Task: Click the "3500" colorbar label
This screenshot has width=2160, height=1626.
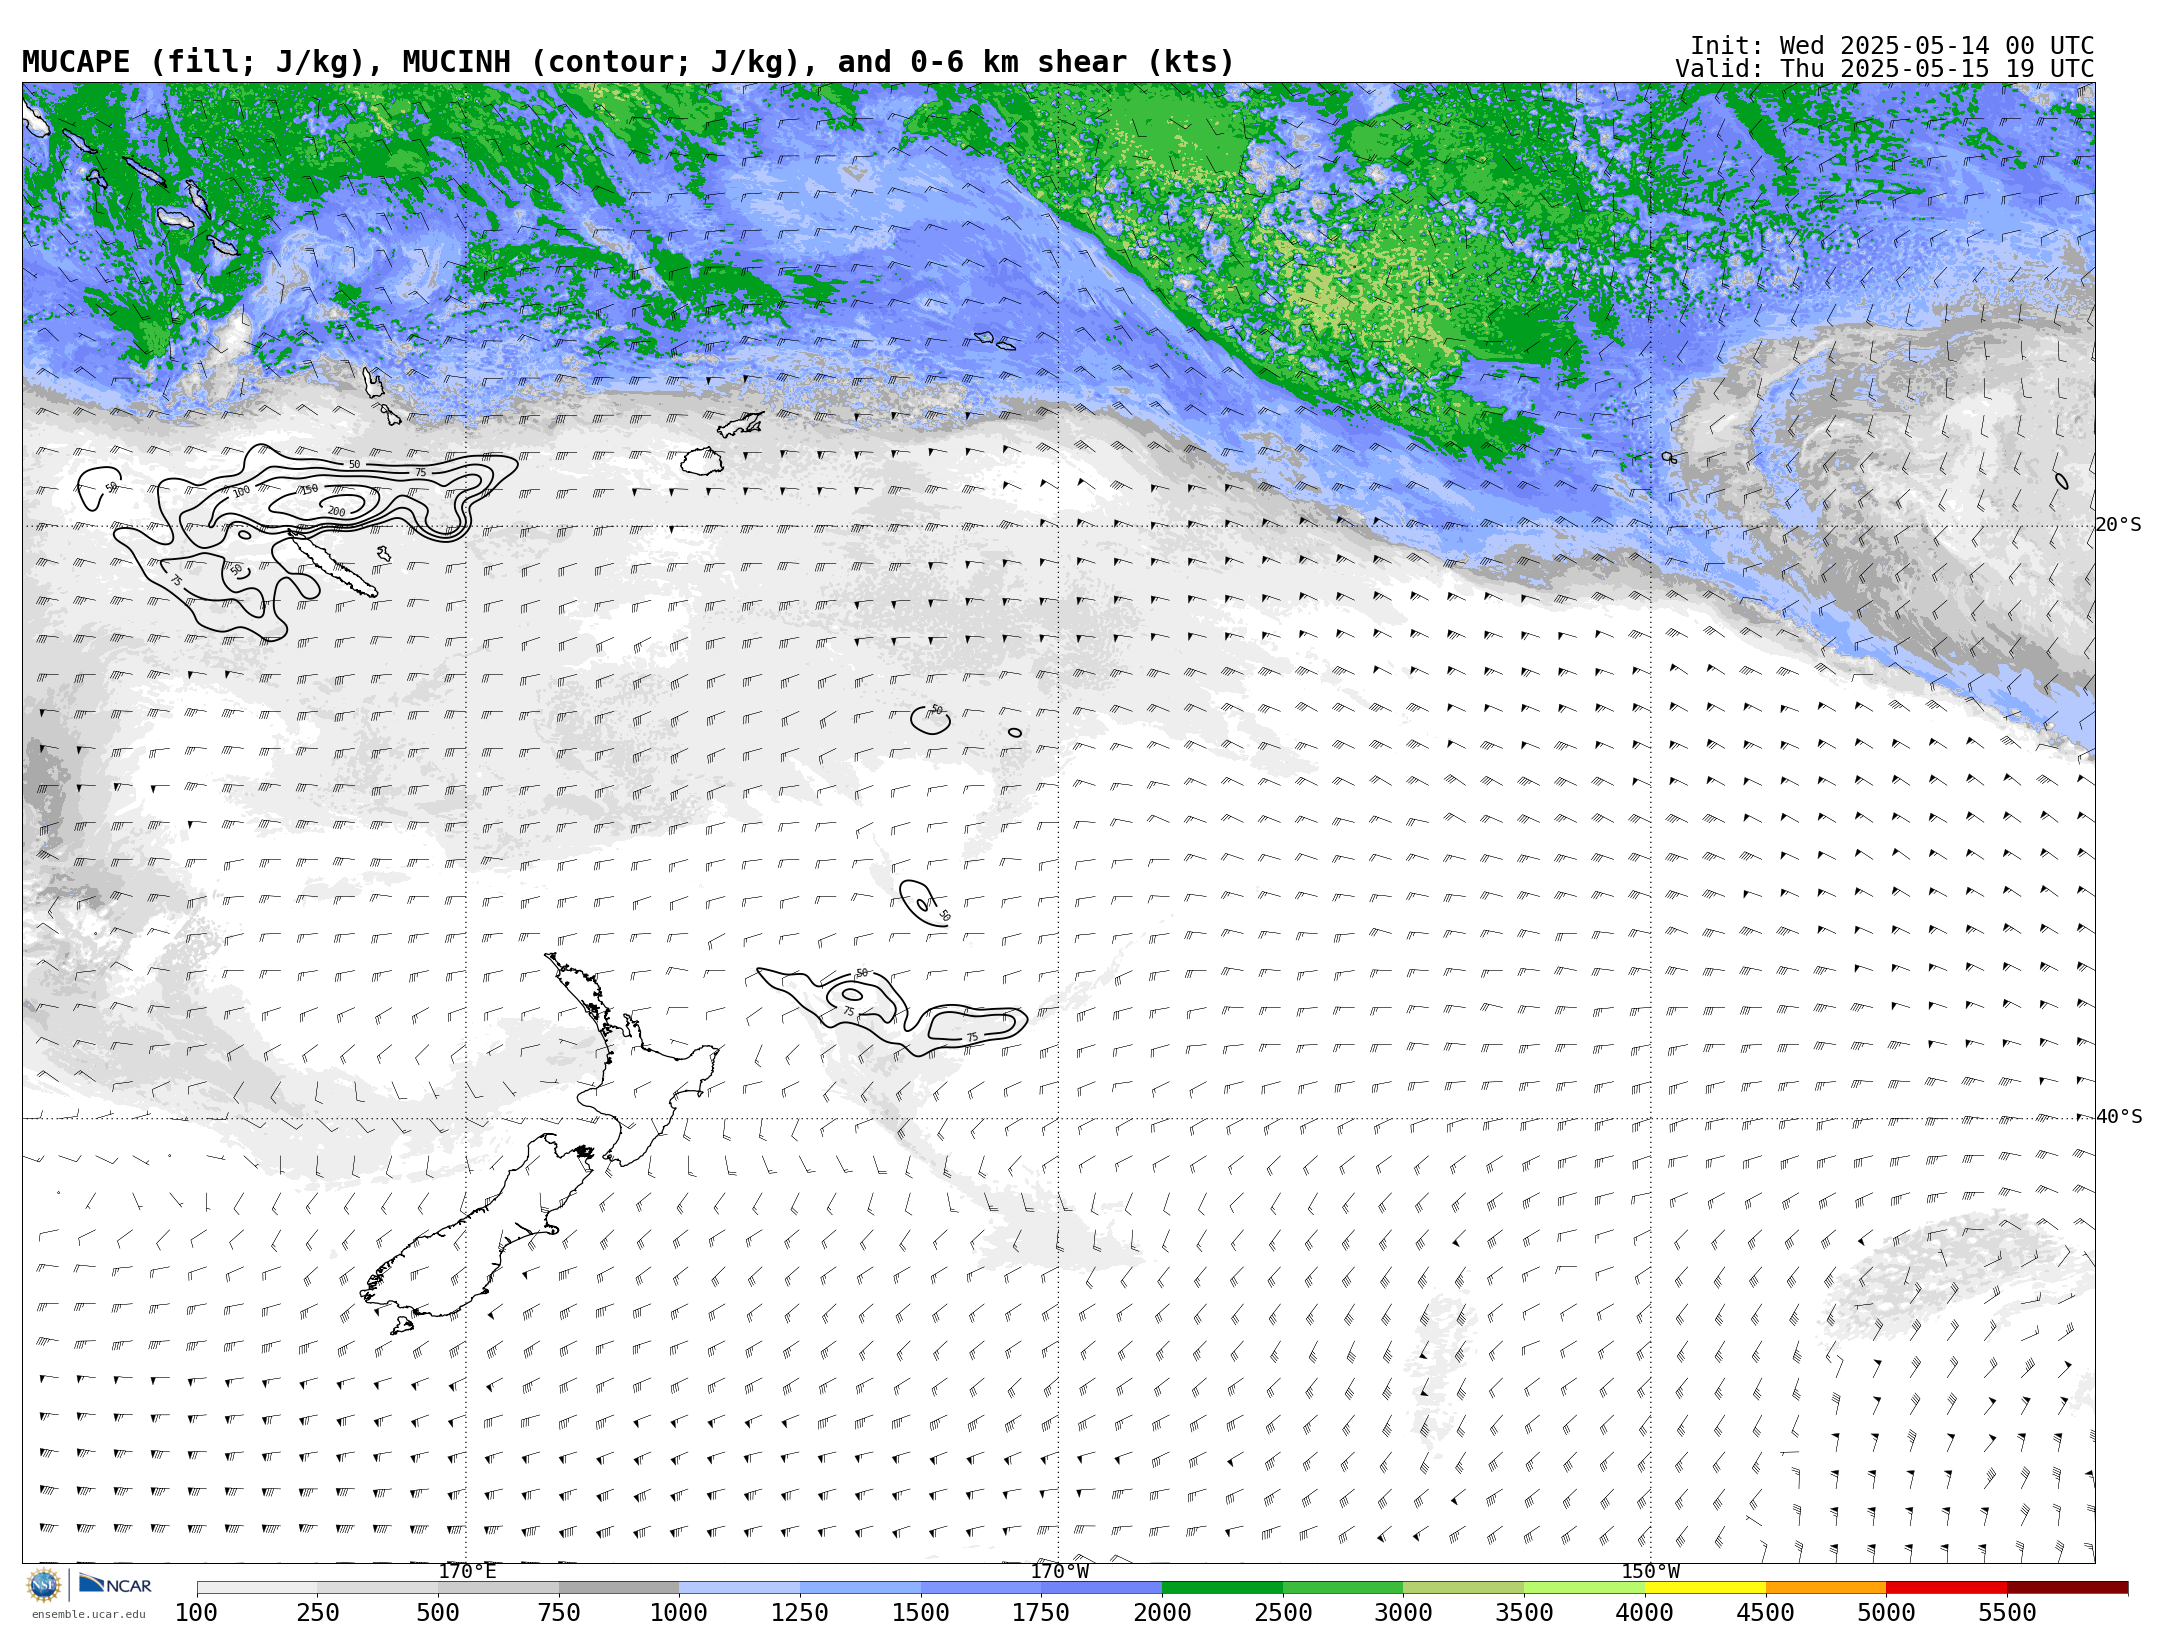Action: pos(1524,1613)
